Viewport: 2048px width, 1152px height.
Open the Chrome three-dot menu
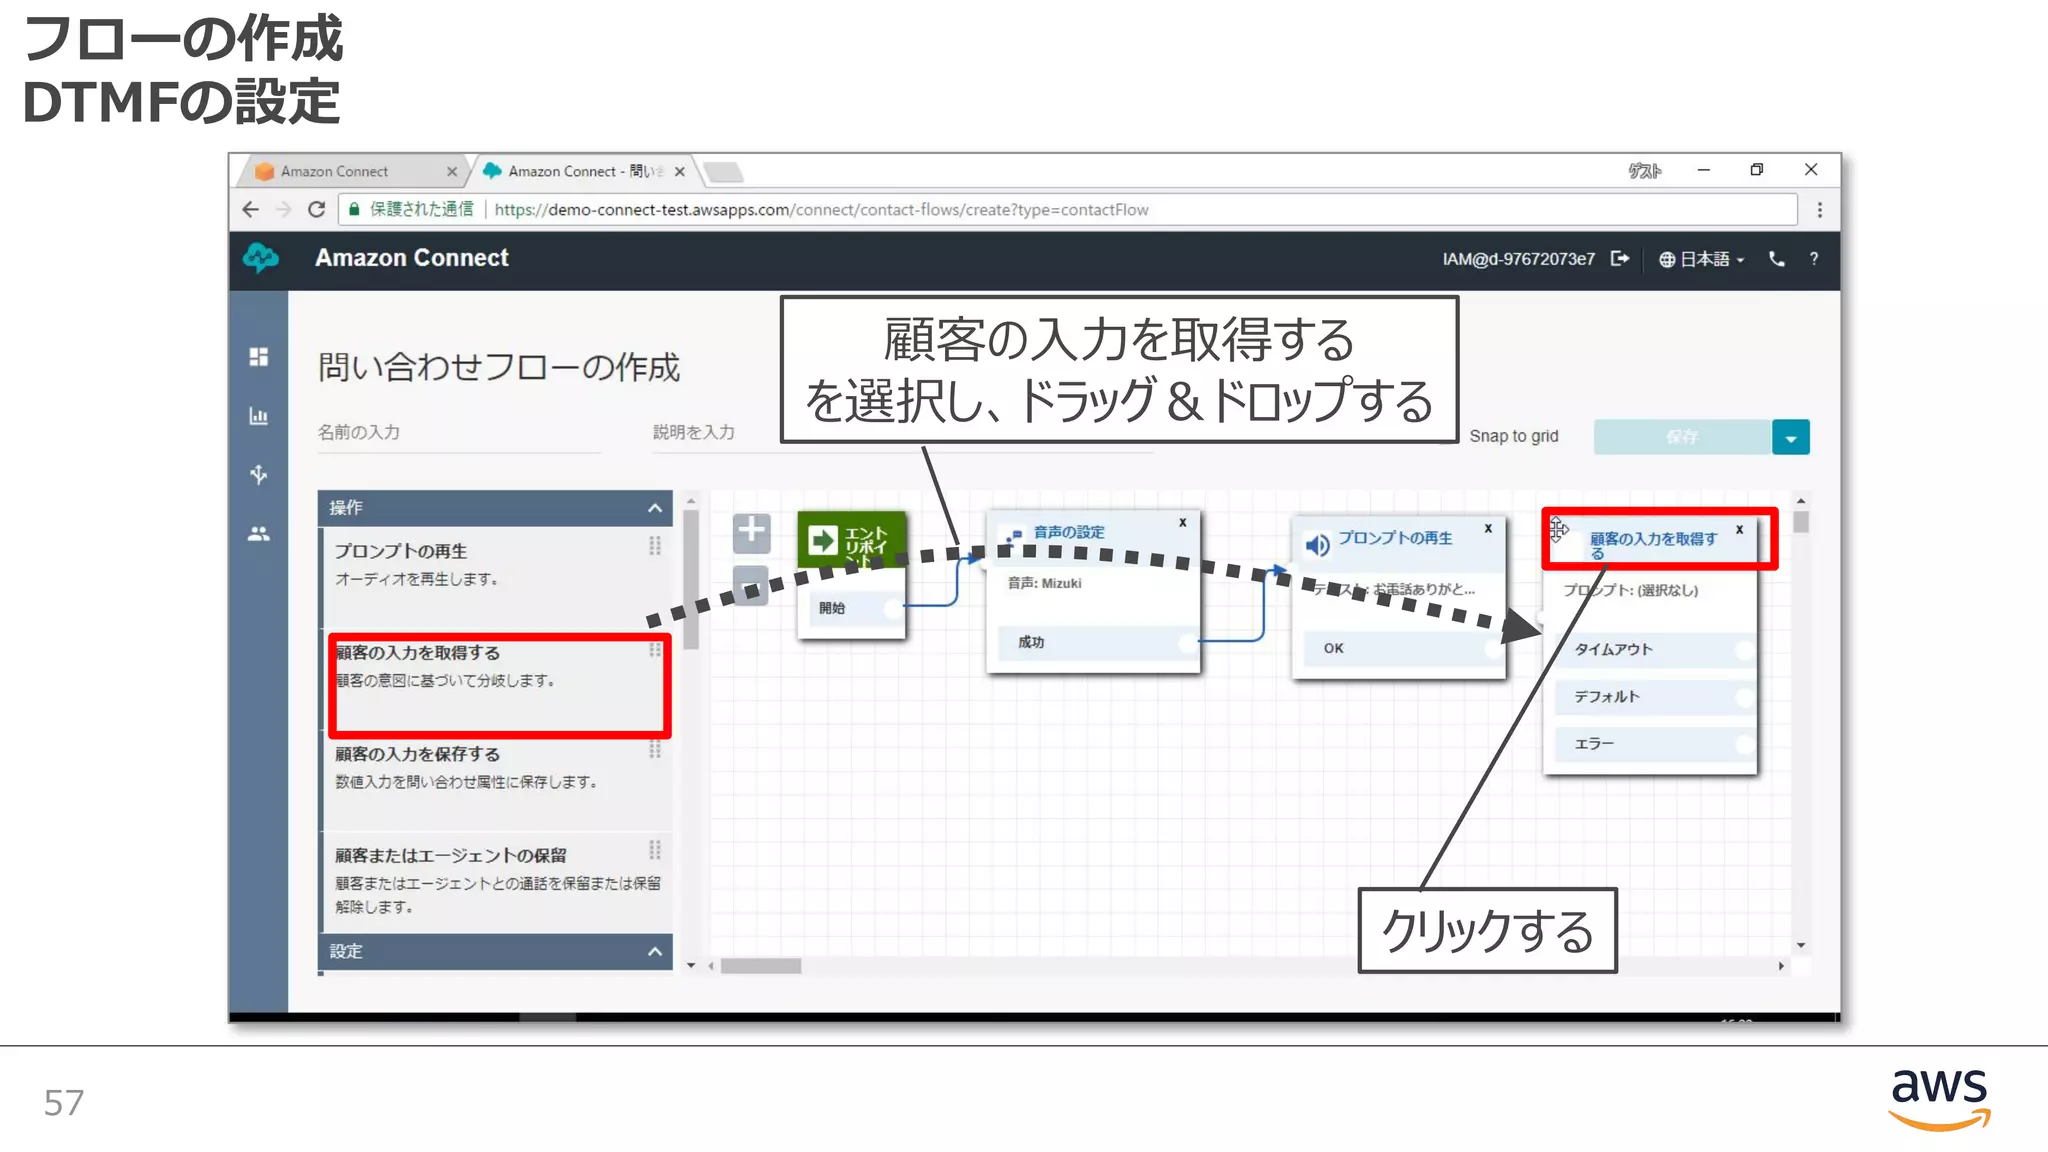tap(1820, 210)
